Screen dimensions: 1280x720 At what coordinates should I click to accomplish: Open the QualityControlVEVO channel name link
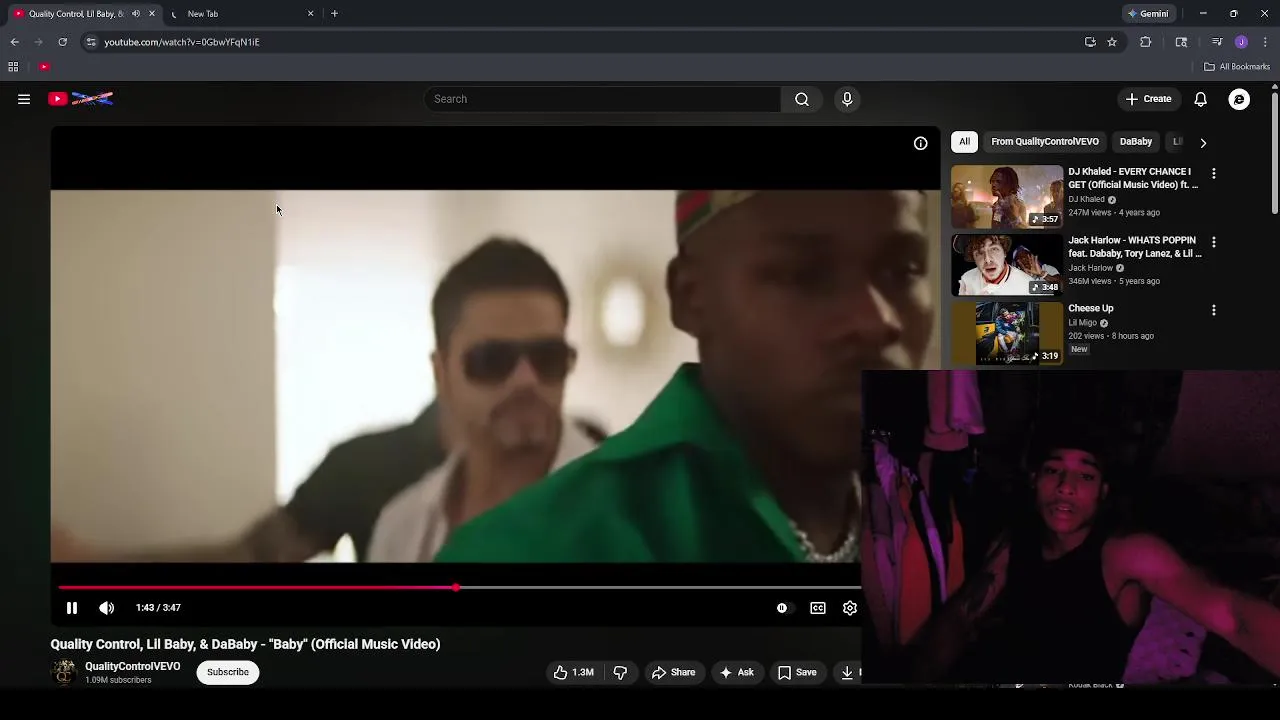pyautogui.click(x=133, y=666)
